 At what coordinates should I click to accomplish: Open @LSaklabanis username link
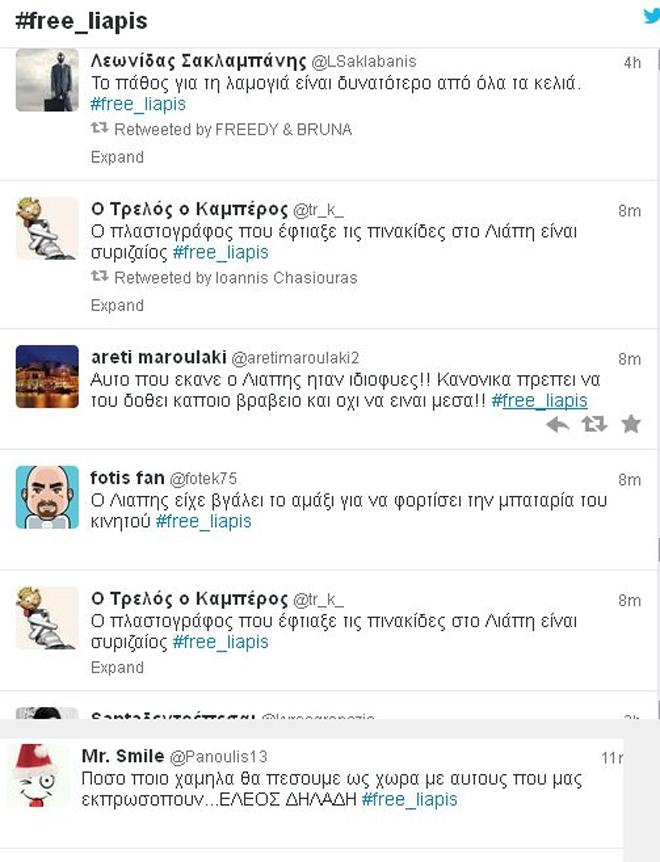(364, 62)
